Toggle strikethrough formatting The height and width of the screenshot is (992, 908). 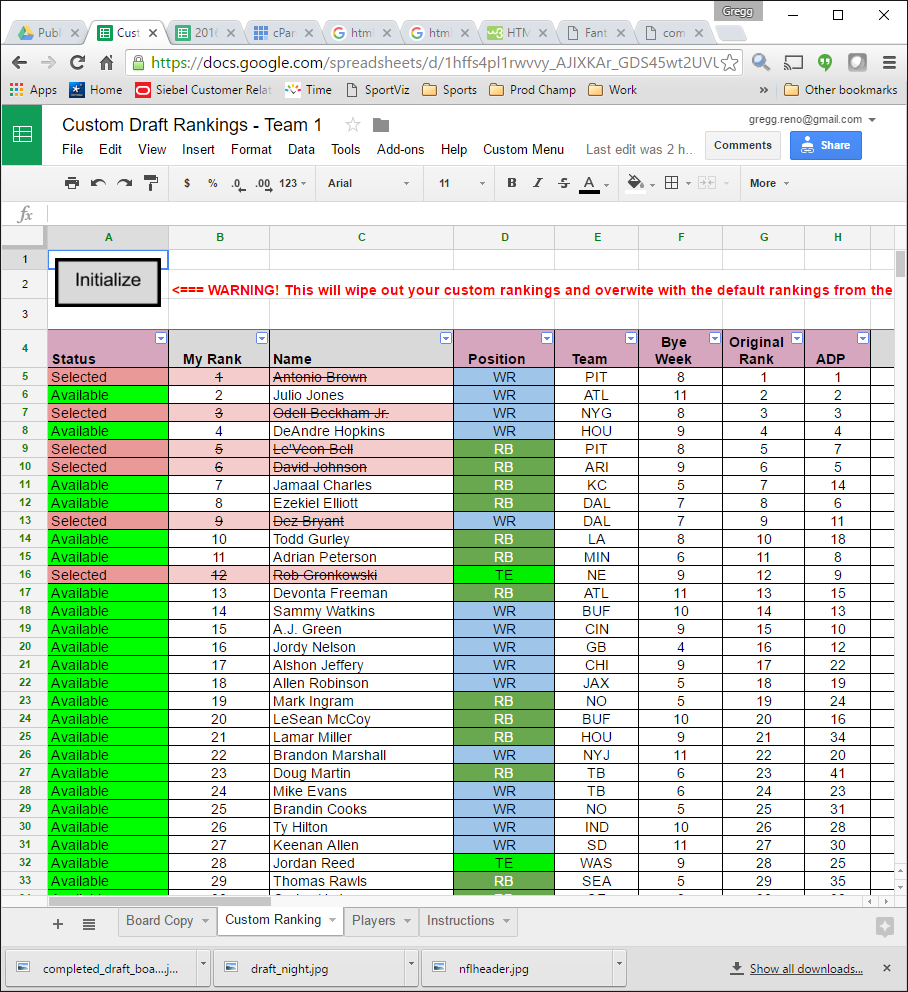point(563,183)
